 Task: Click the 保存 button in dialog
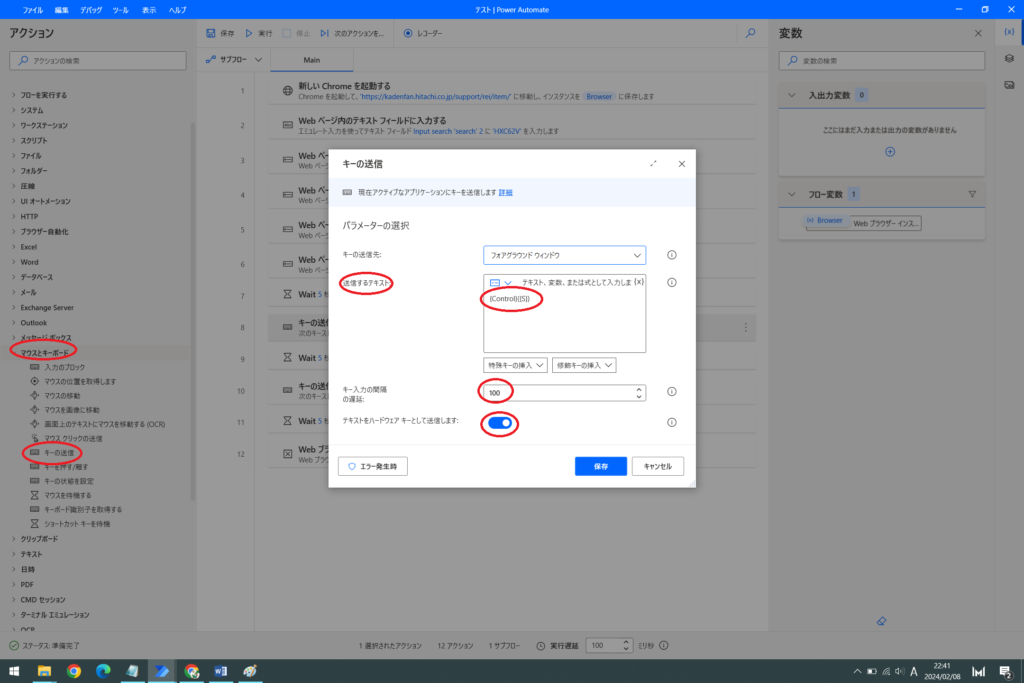point(600,466)
